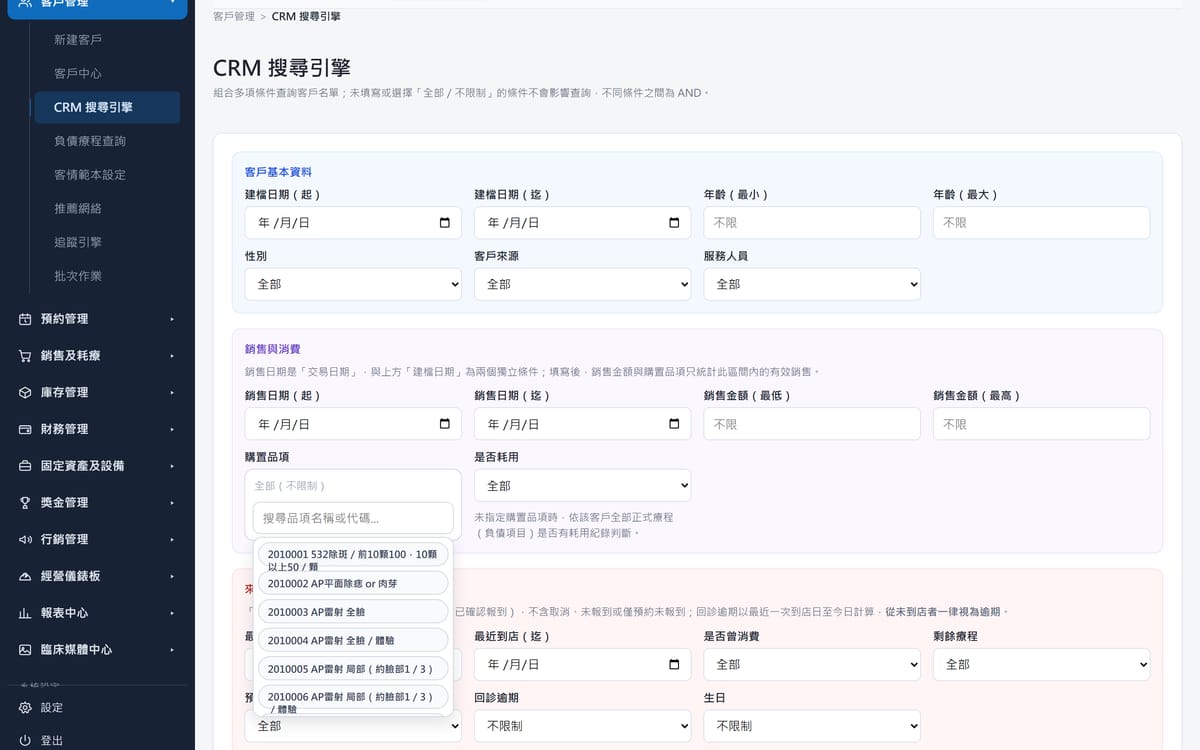This screenshot has width=1200, height=750.
Task: Click the 財務管理 card icon
Action: (25, 429)
